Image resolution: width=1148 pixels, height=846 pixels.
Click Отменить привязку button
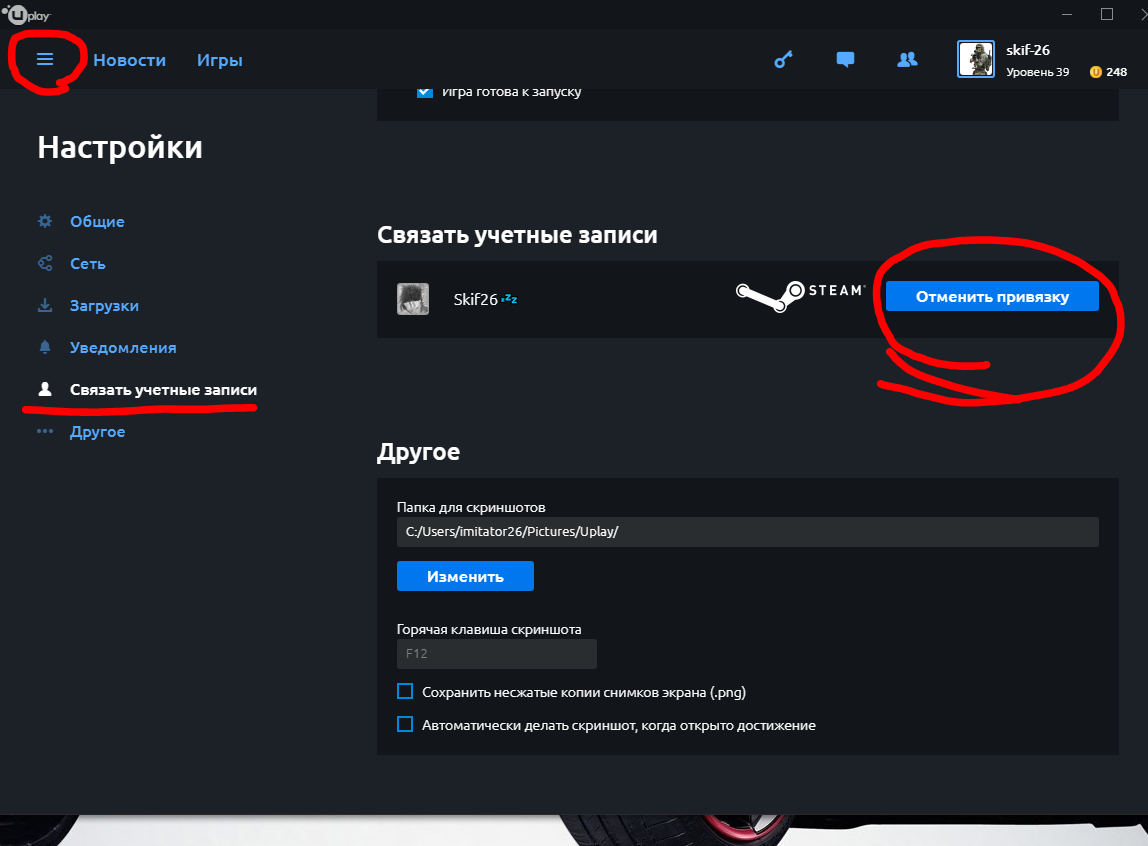click(992, 296)
